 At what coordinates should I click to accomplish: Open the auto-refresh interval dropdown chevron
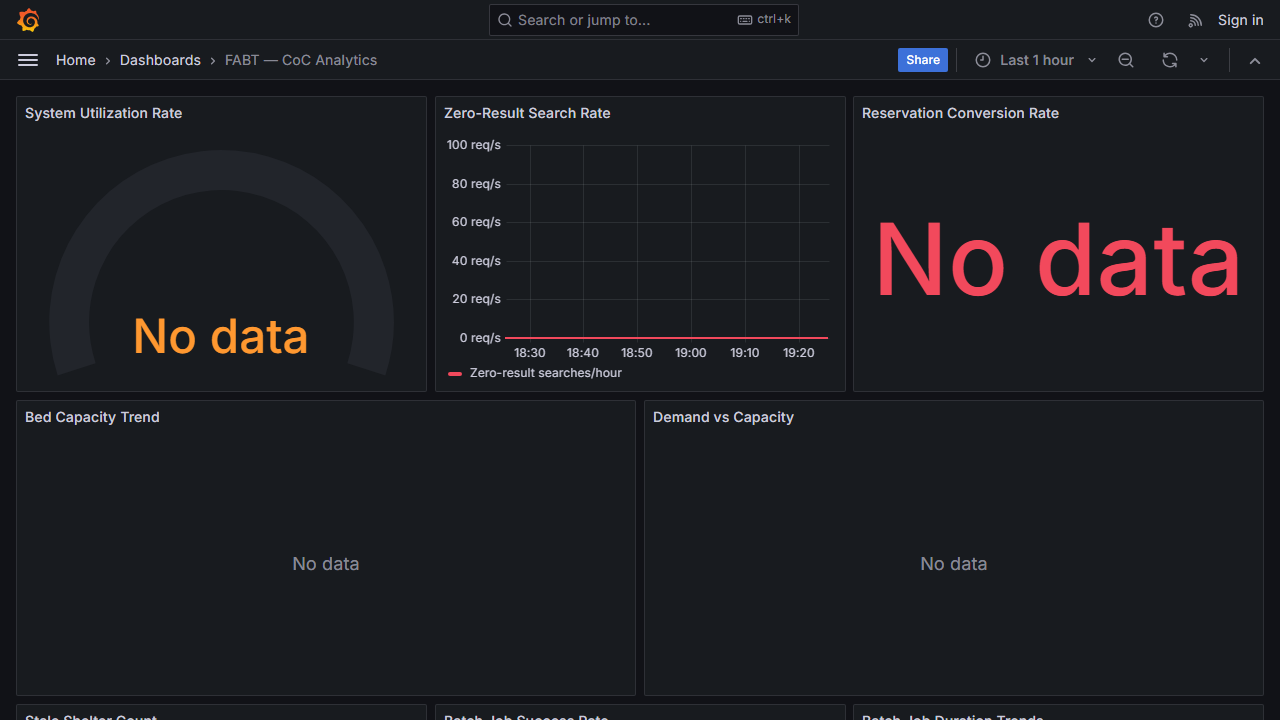[x=1204, y=60]
